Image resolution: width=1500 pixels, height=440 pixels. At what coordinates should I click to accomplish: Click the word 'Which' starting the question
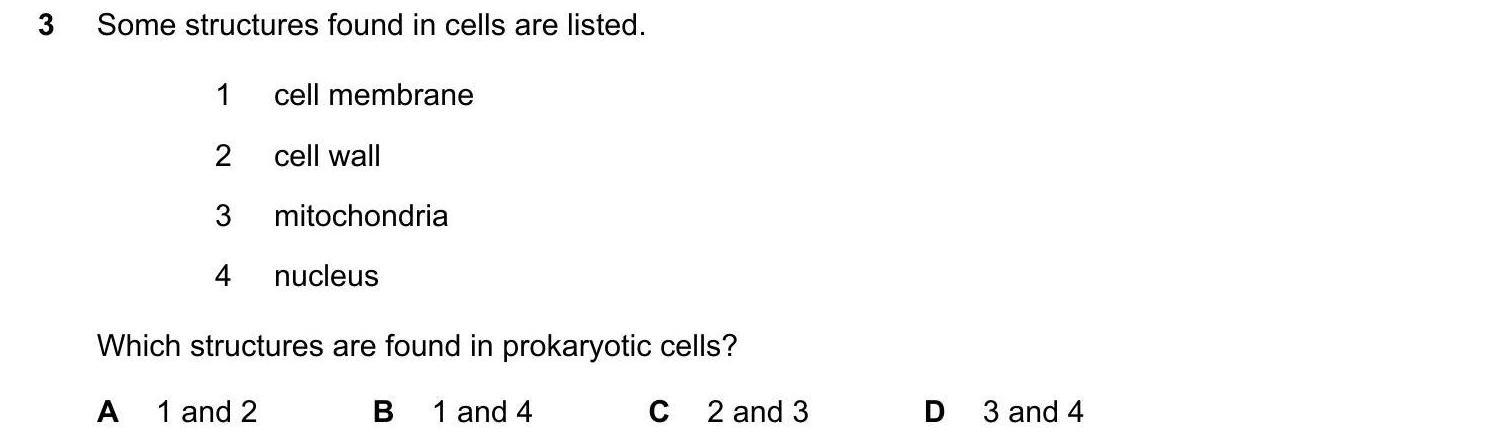pos(139,347)
